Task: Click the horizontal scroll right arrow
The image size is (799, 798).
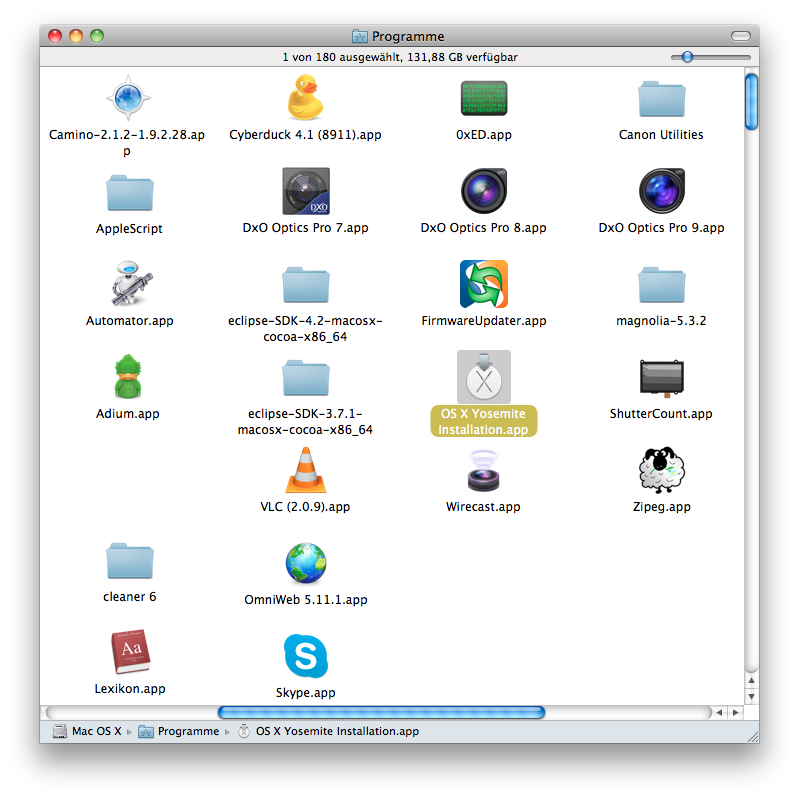Action: point(735,712)
